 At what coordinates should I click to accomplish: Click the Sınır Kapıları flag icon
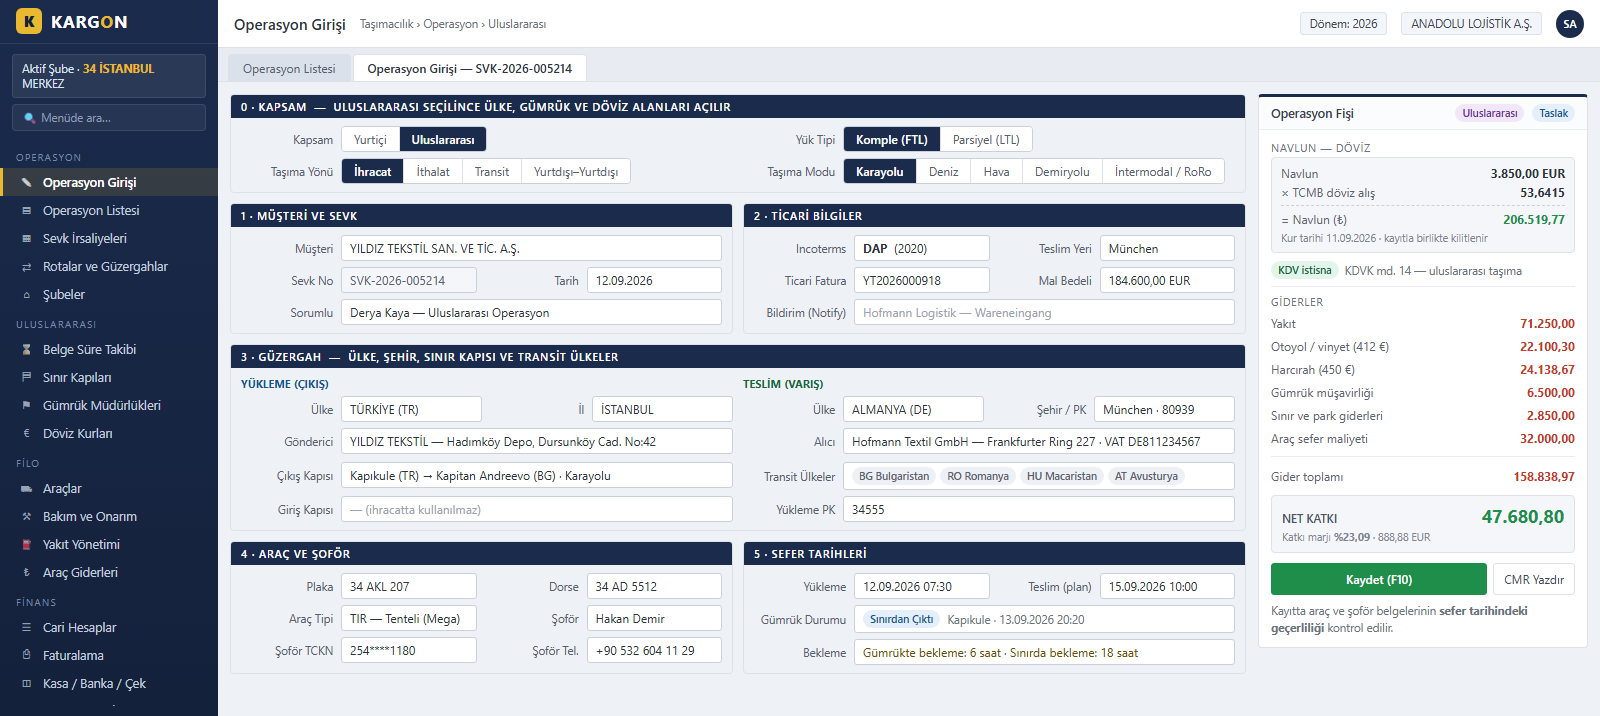(27, 377)
